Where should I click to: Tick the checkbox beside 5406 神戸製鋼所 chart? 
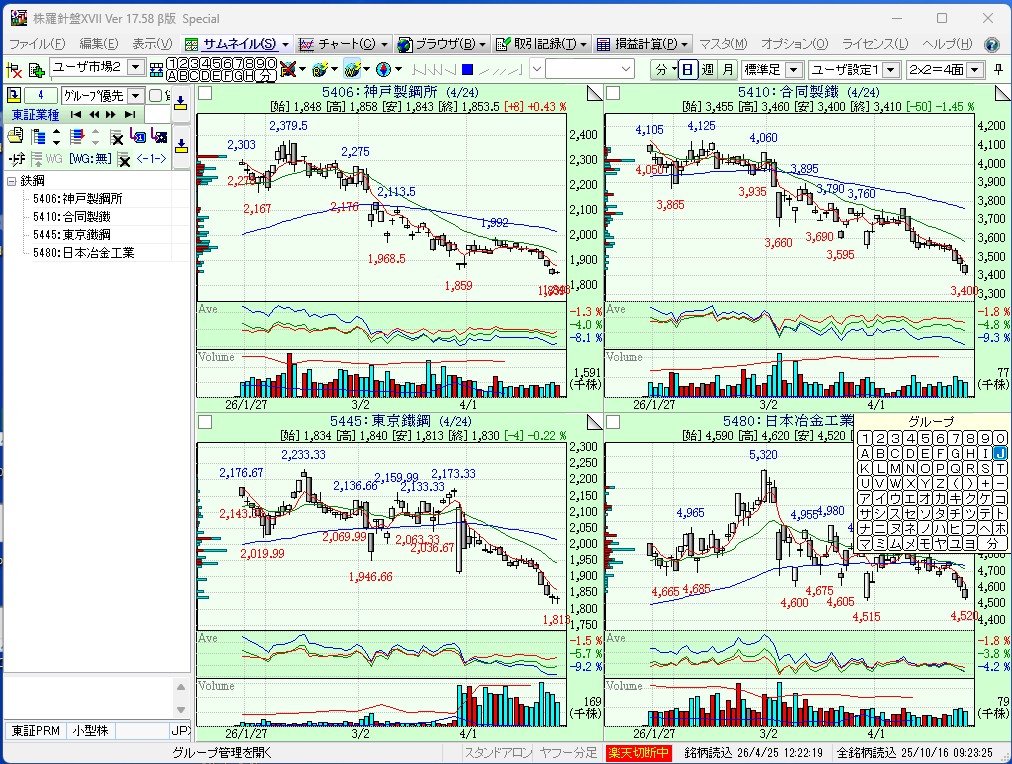pyautogui.click(x=205, y=93)
